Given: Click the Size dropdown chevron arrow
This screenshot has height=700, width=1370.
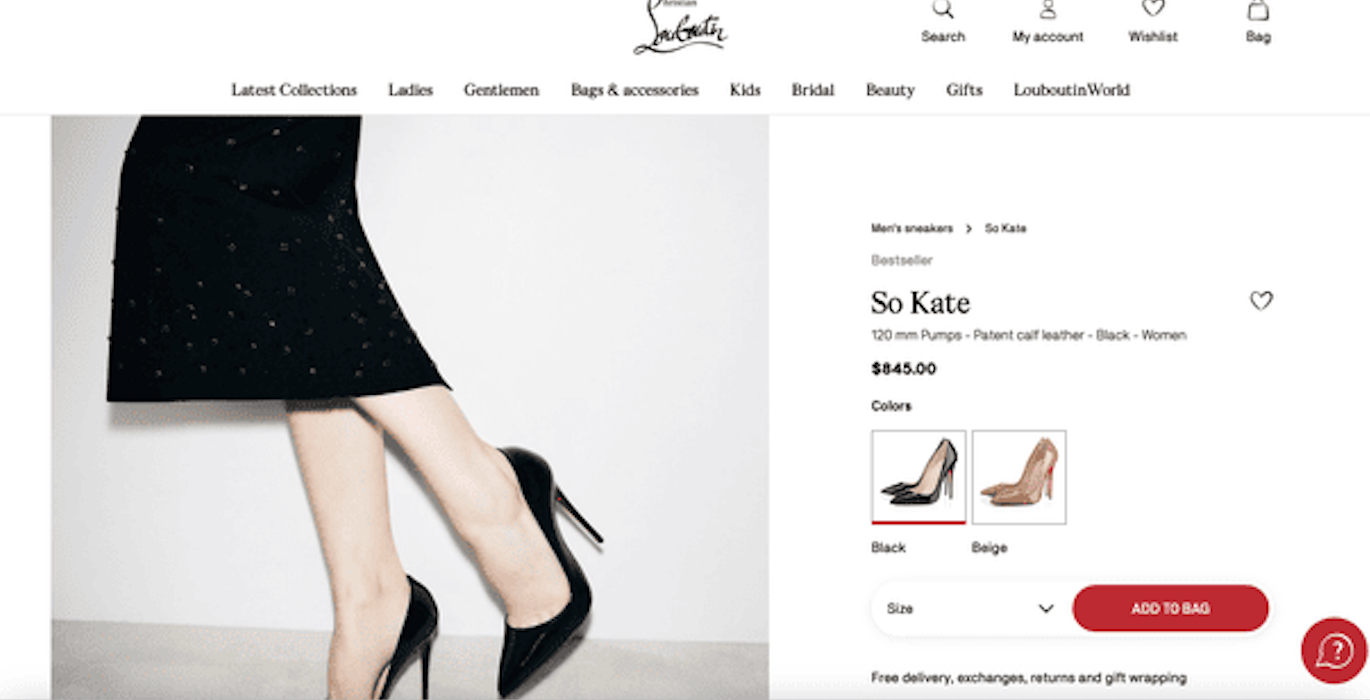Looking at the screenshot, I should (1046, 608).
